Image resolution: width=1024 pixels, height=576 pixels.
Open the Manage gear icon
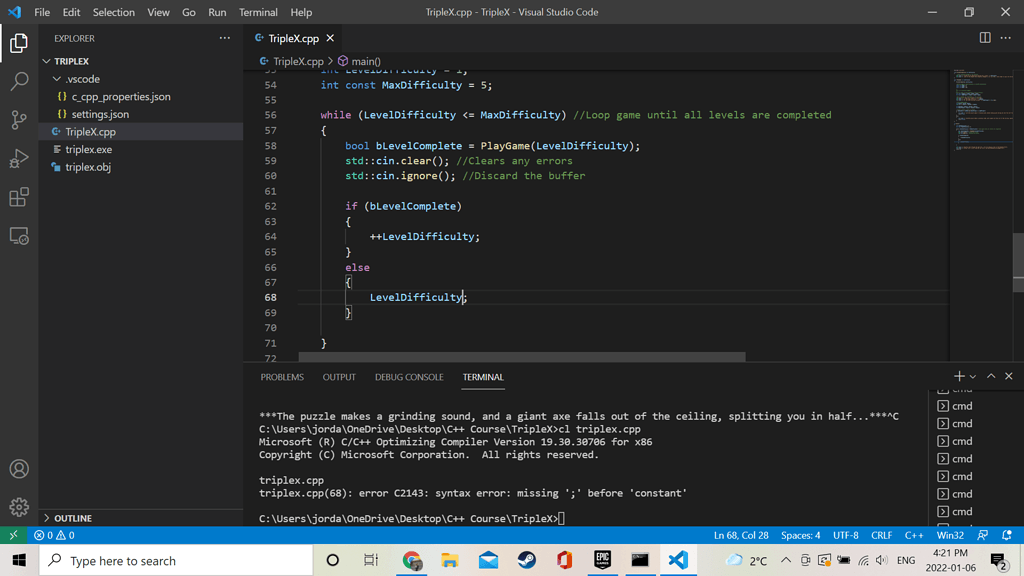point(18,507)
